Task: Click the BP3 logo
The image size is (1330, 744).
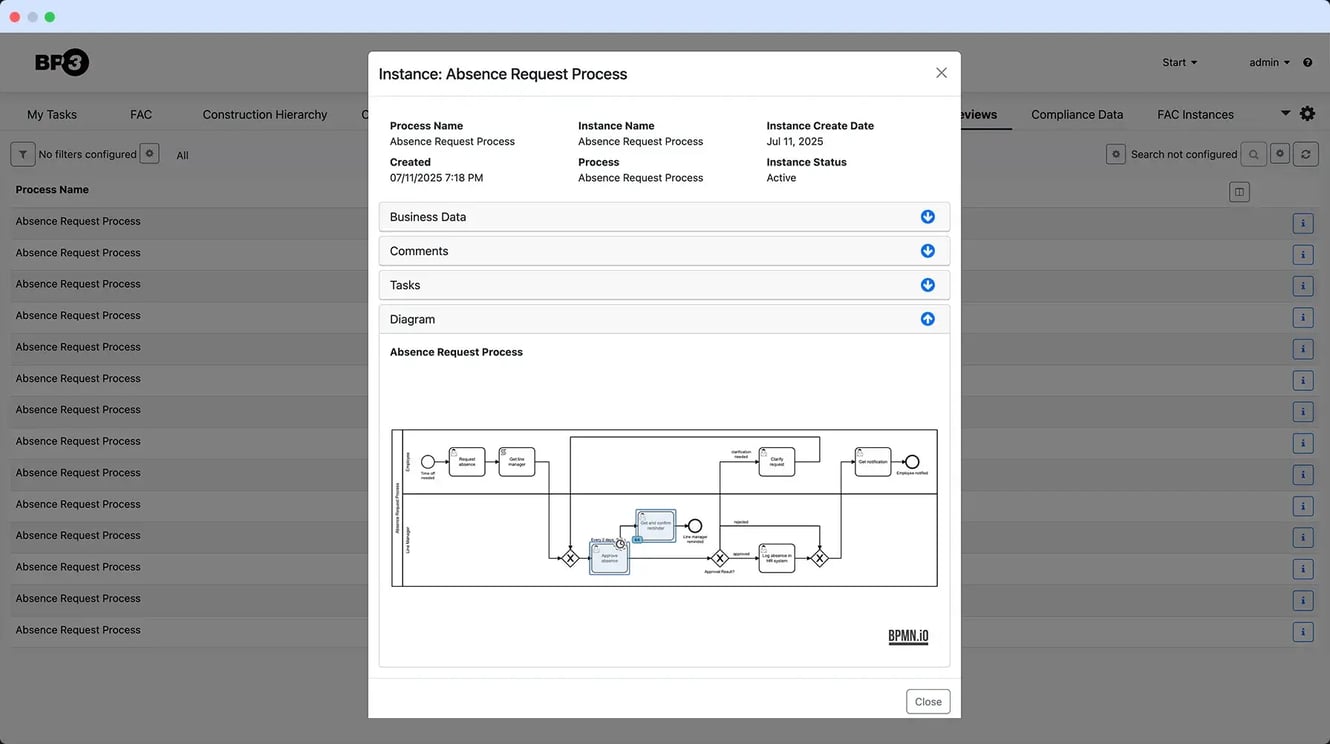Action: [x=62, y=63]
